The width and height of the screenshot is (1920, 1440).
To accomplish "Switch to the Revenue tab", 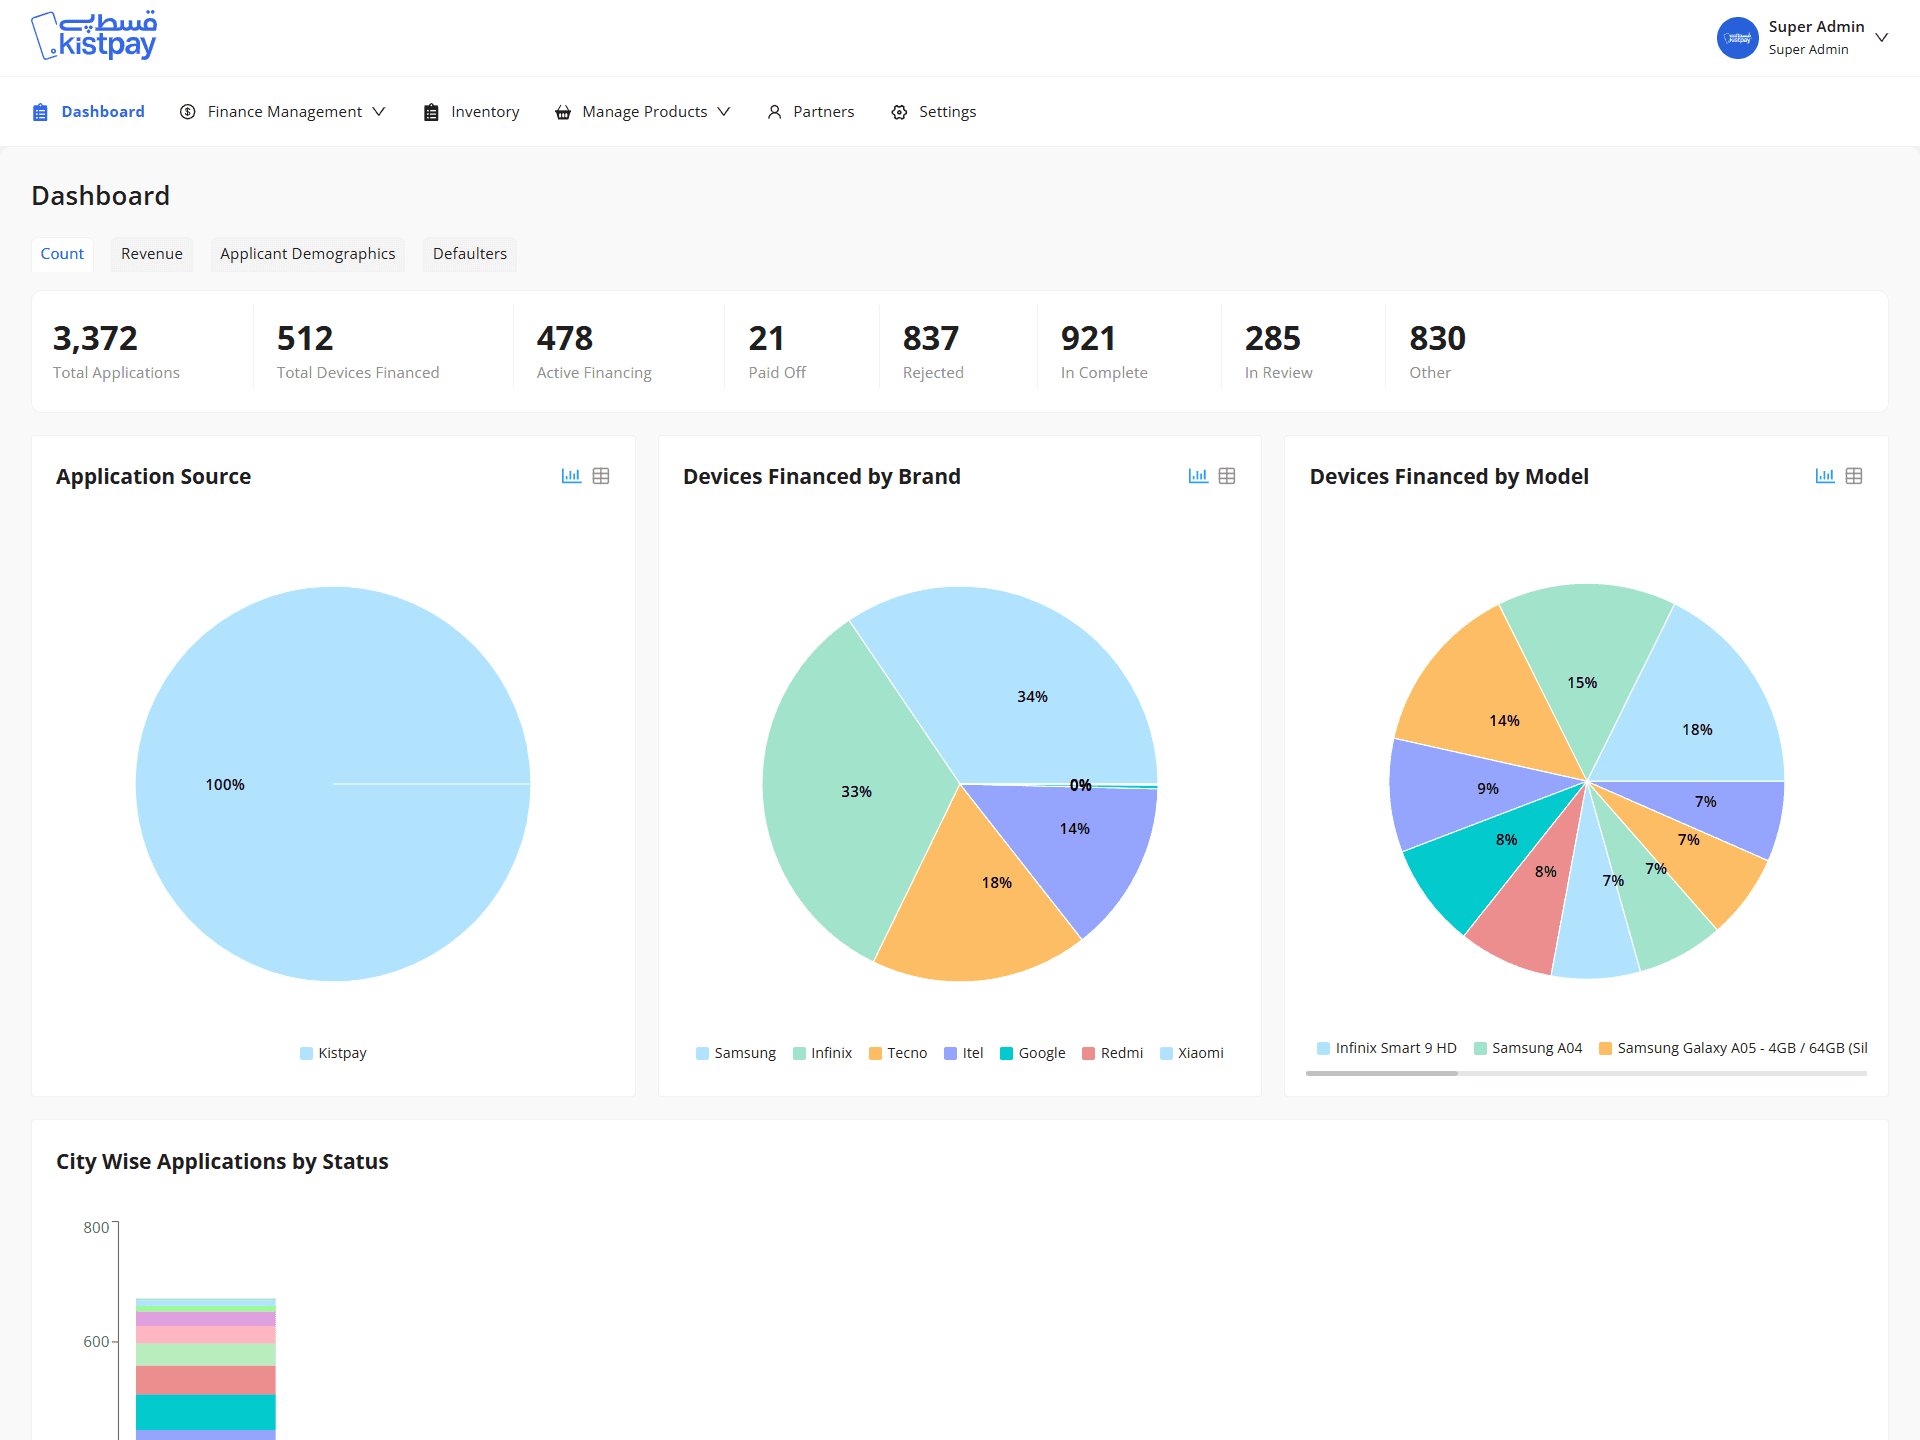I will click(152, 254).
